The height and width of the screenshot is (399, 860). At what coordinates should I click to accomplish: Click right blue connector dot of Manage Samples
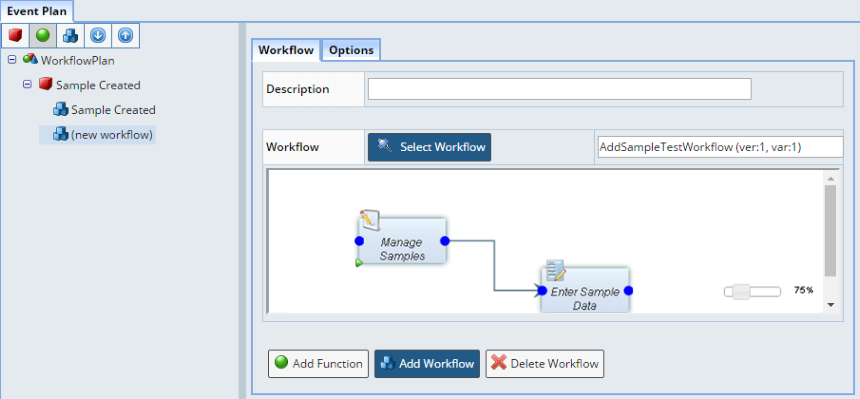click(x=445, y=241)
